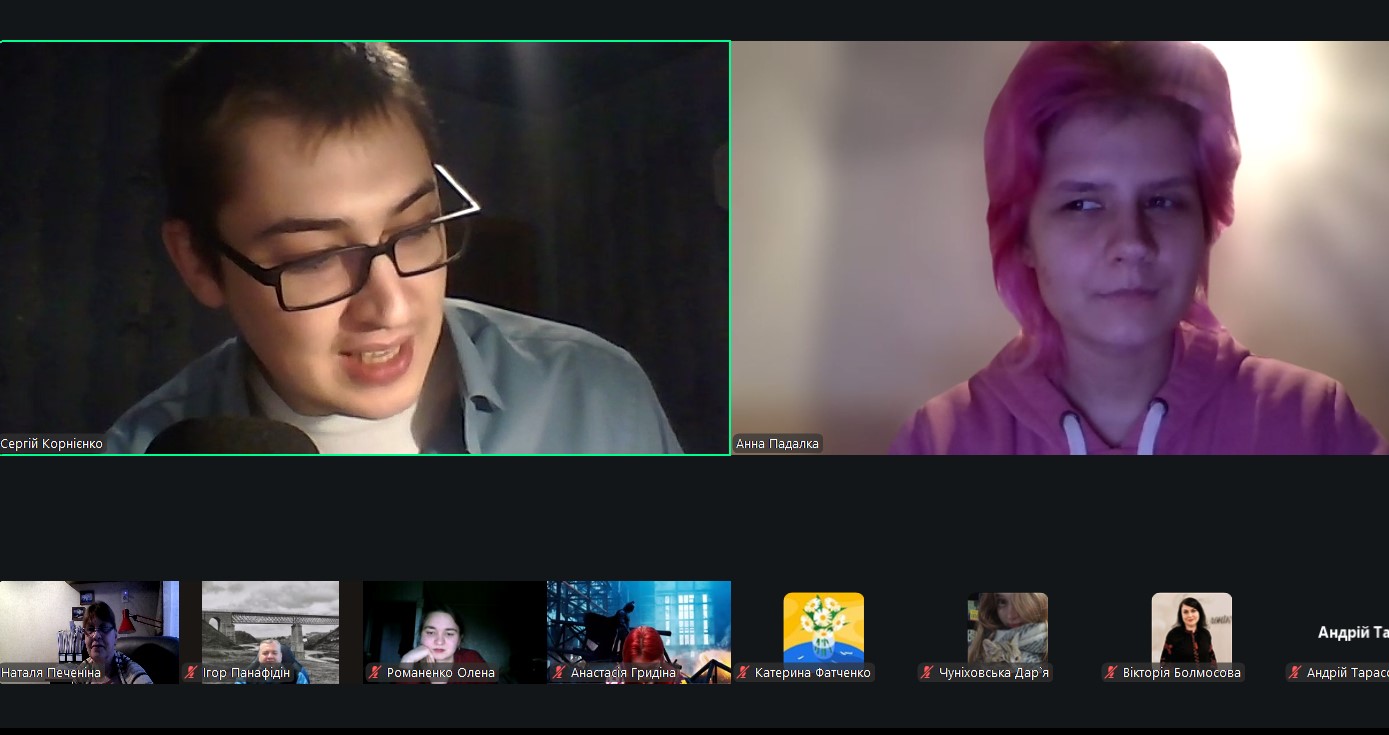1389x735 pixels.
Task: Click Катерина Фатченко's daisy flowers avatar
Action: (x=823, y=627)
